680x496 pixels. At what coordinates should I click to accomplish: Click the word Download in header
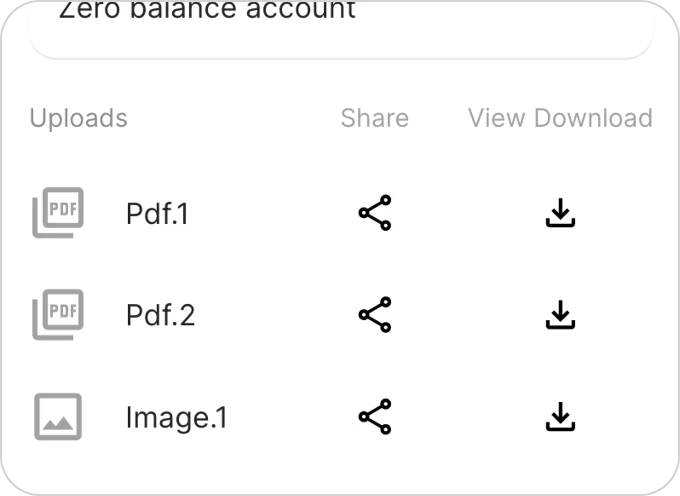(x=593, y=118)
